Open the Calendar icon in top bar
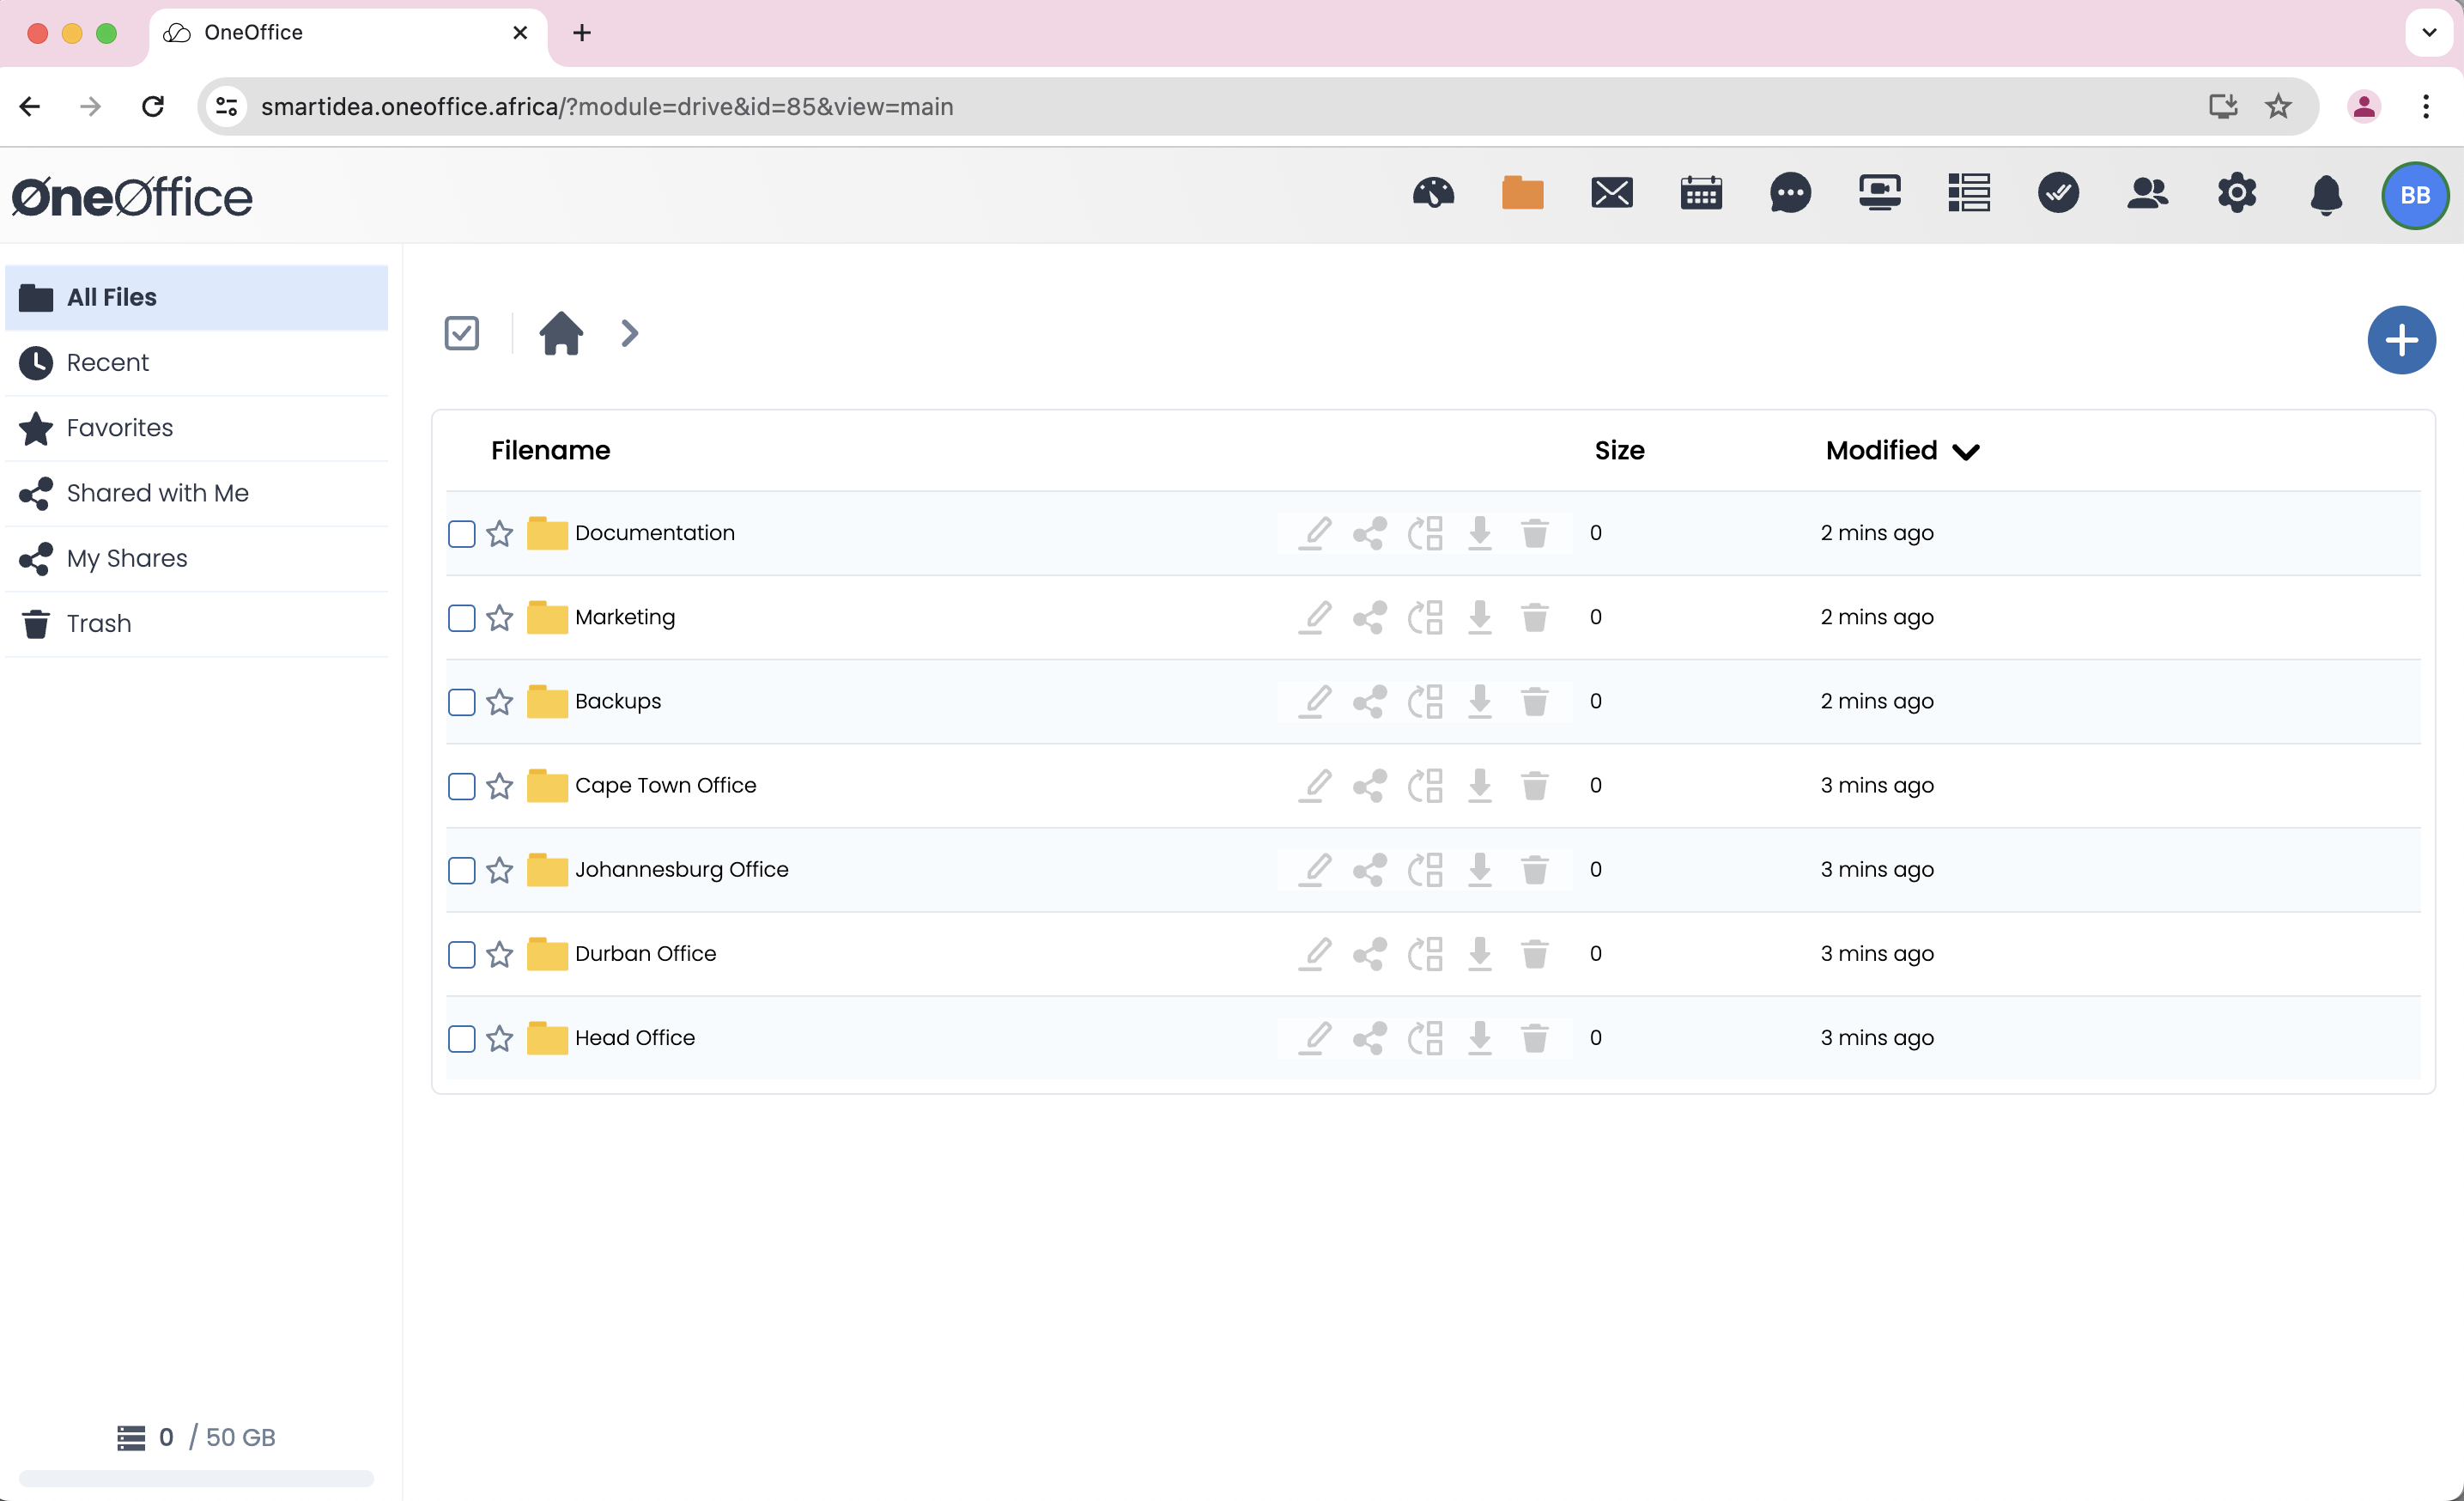 (1701, 193)
